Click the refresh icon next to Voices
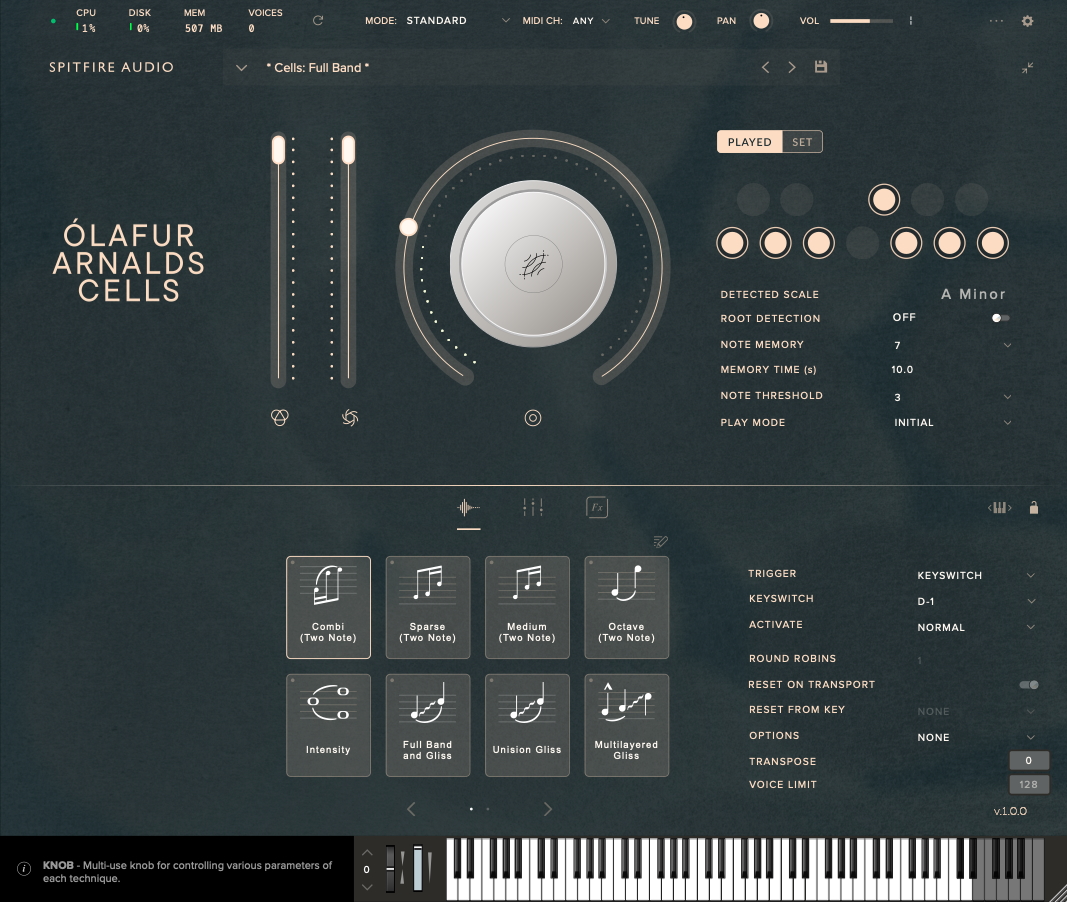 318,21
